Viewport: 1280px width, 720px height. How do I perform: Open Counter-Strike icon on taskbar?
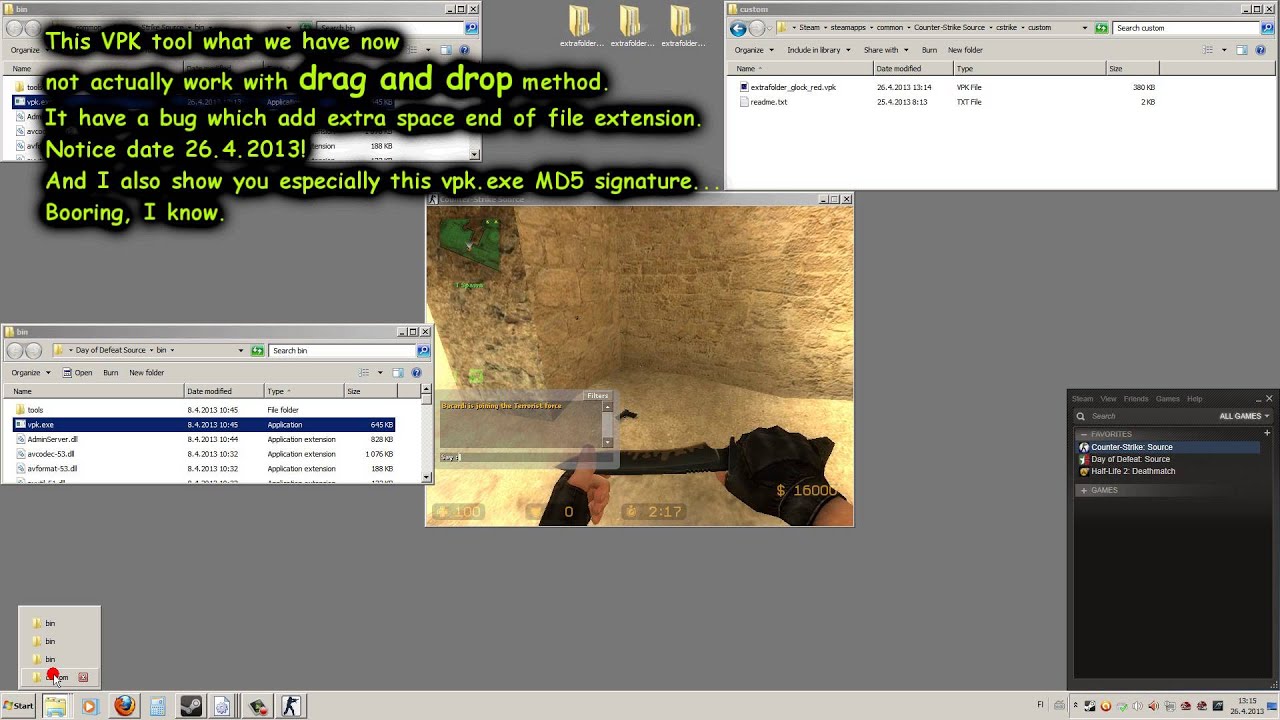[290, 706]
